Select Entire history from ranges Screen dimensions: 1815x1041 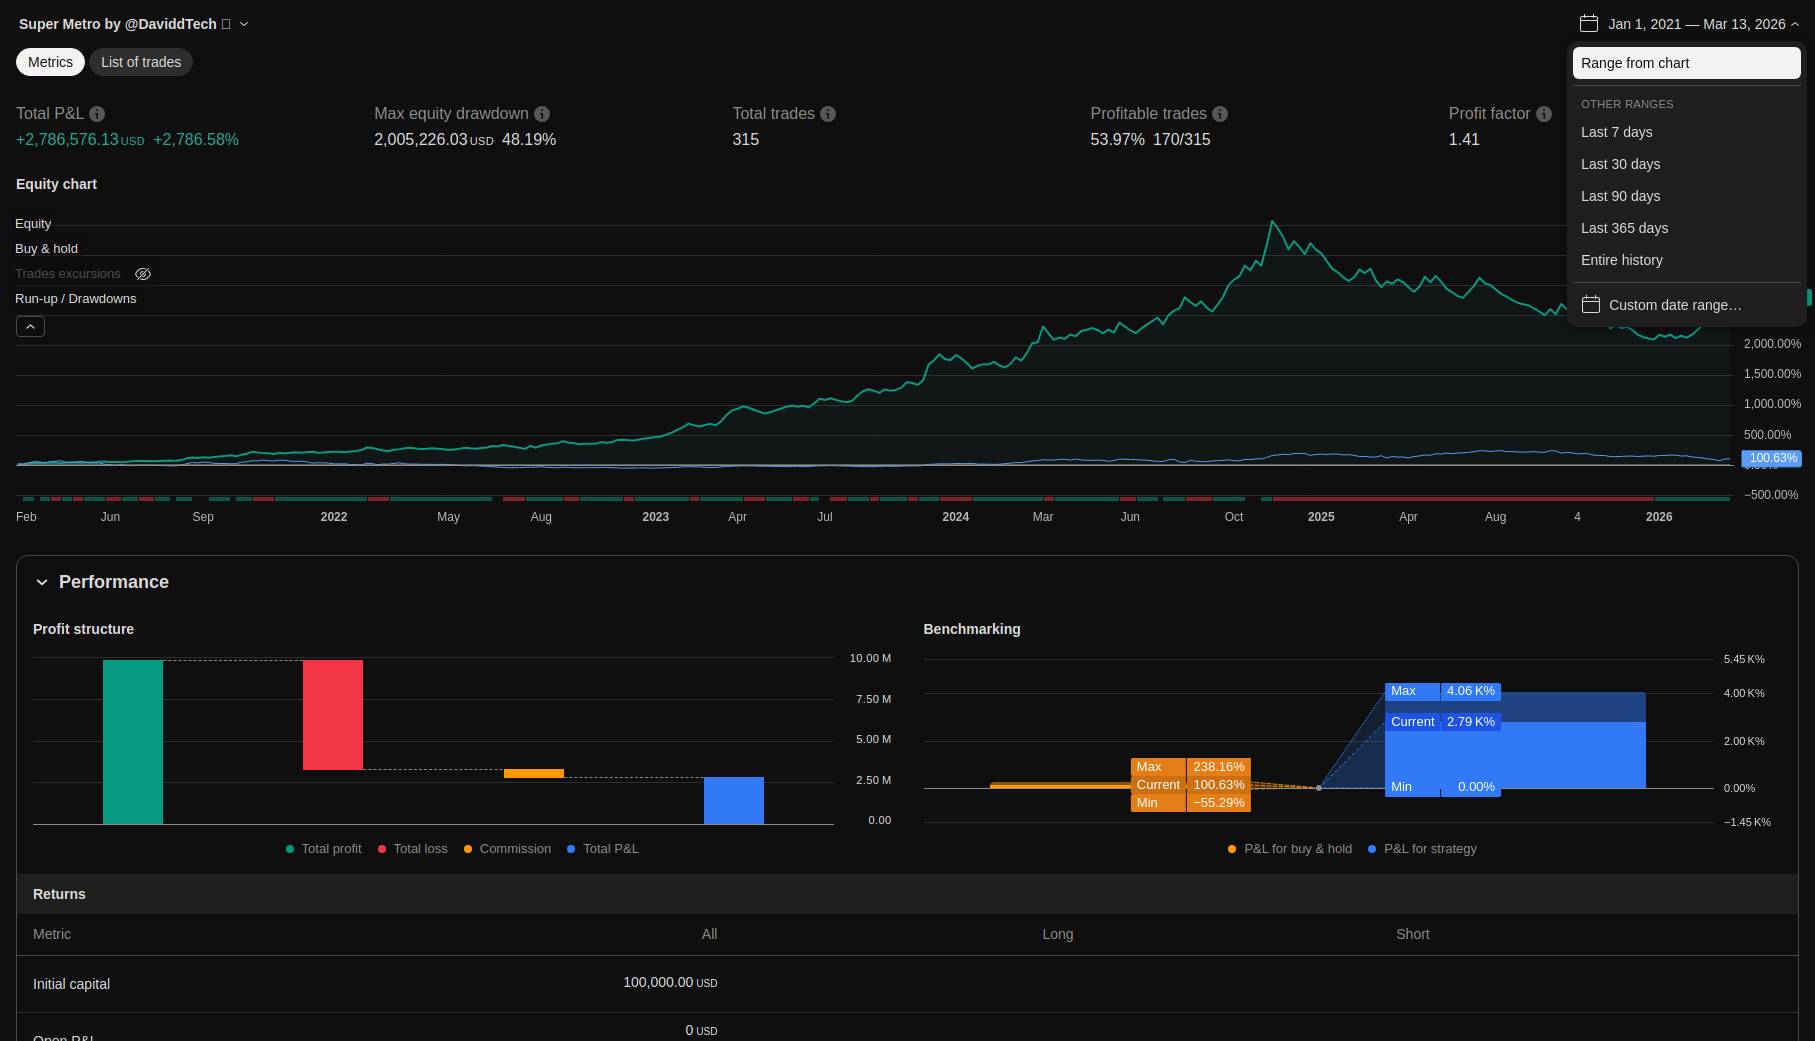point(1621,260)
